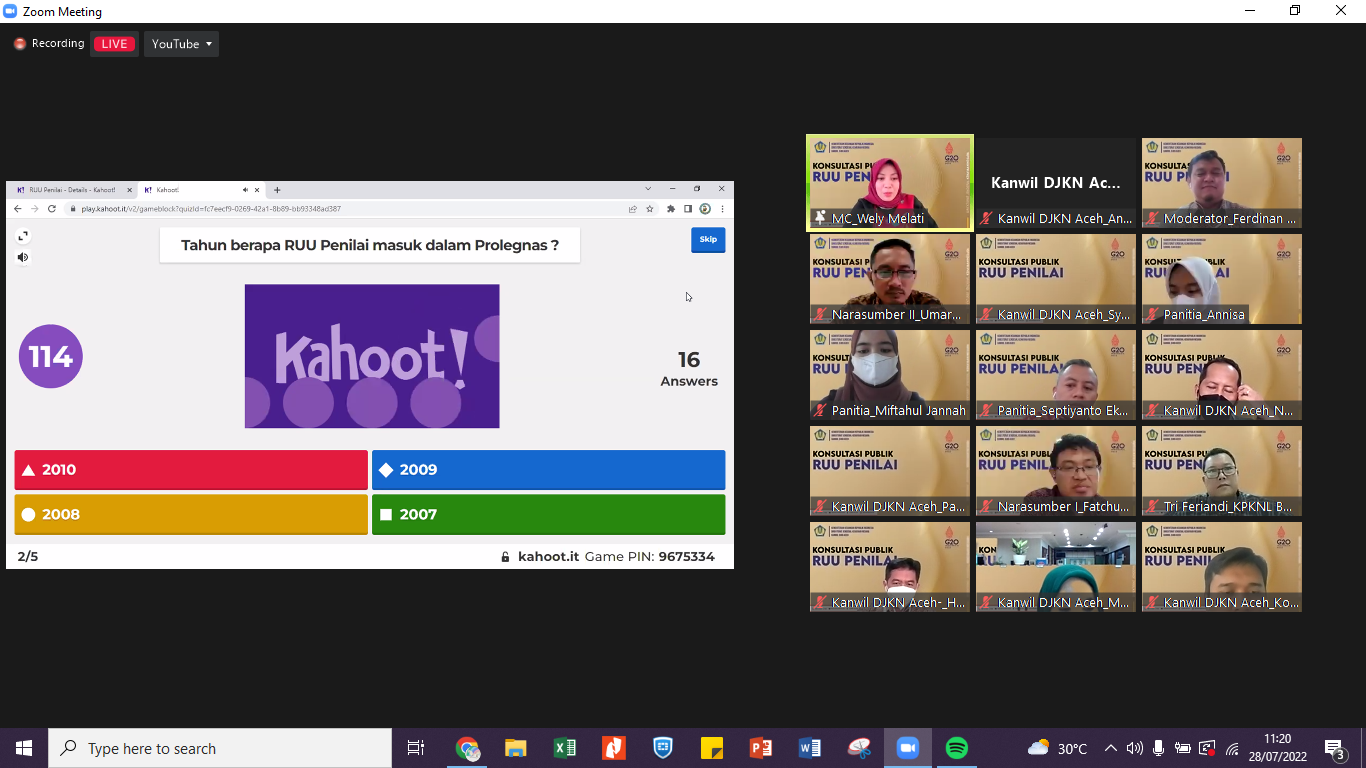This screenshot has height=768, width=1366.
Task: Mute the Kahoot sound icon
Action: coord(23,257)
